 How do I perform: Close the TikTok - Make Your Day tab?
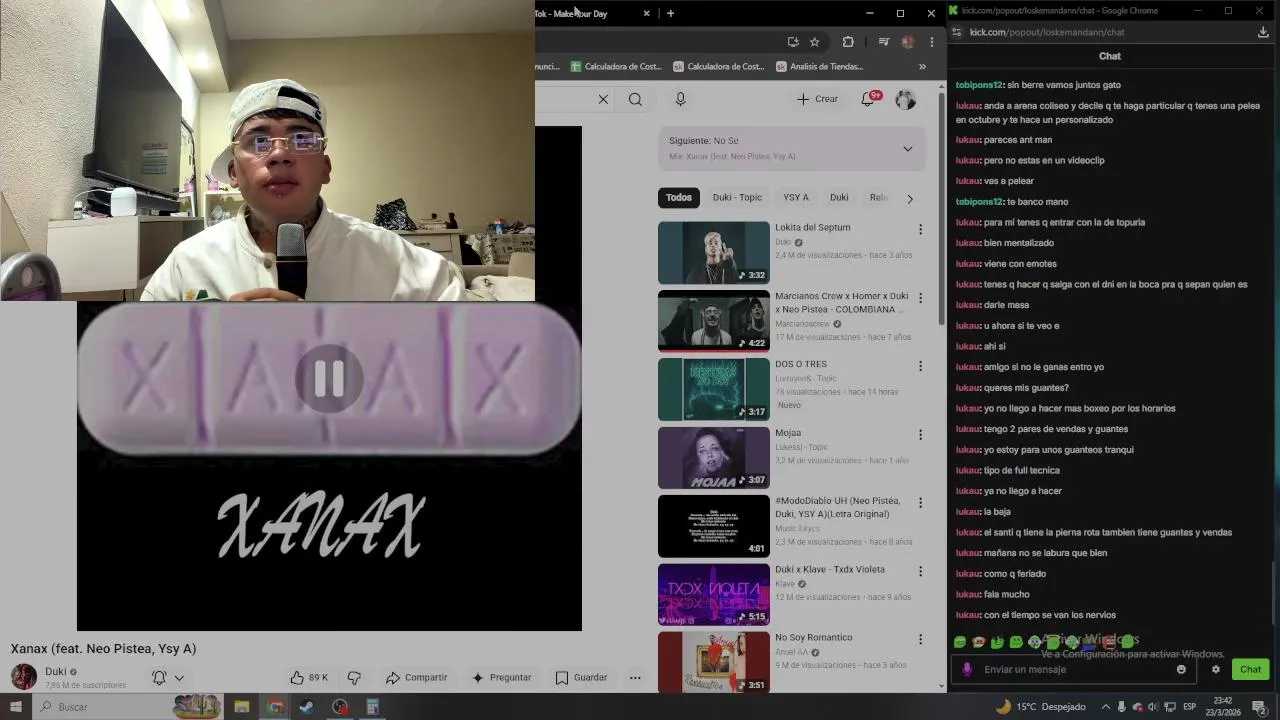pos(646,13)
